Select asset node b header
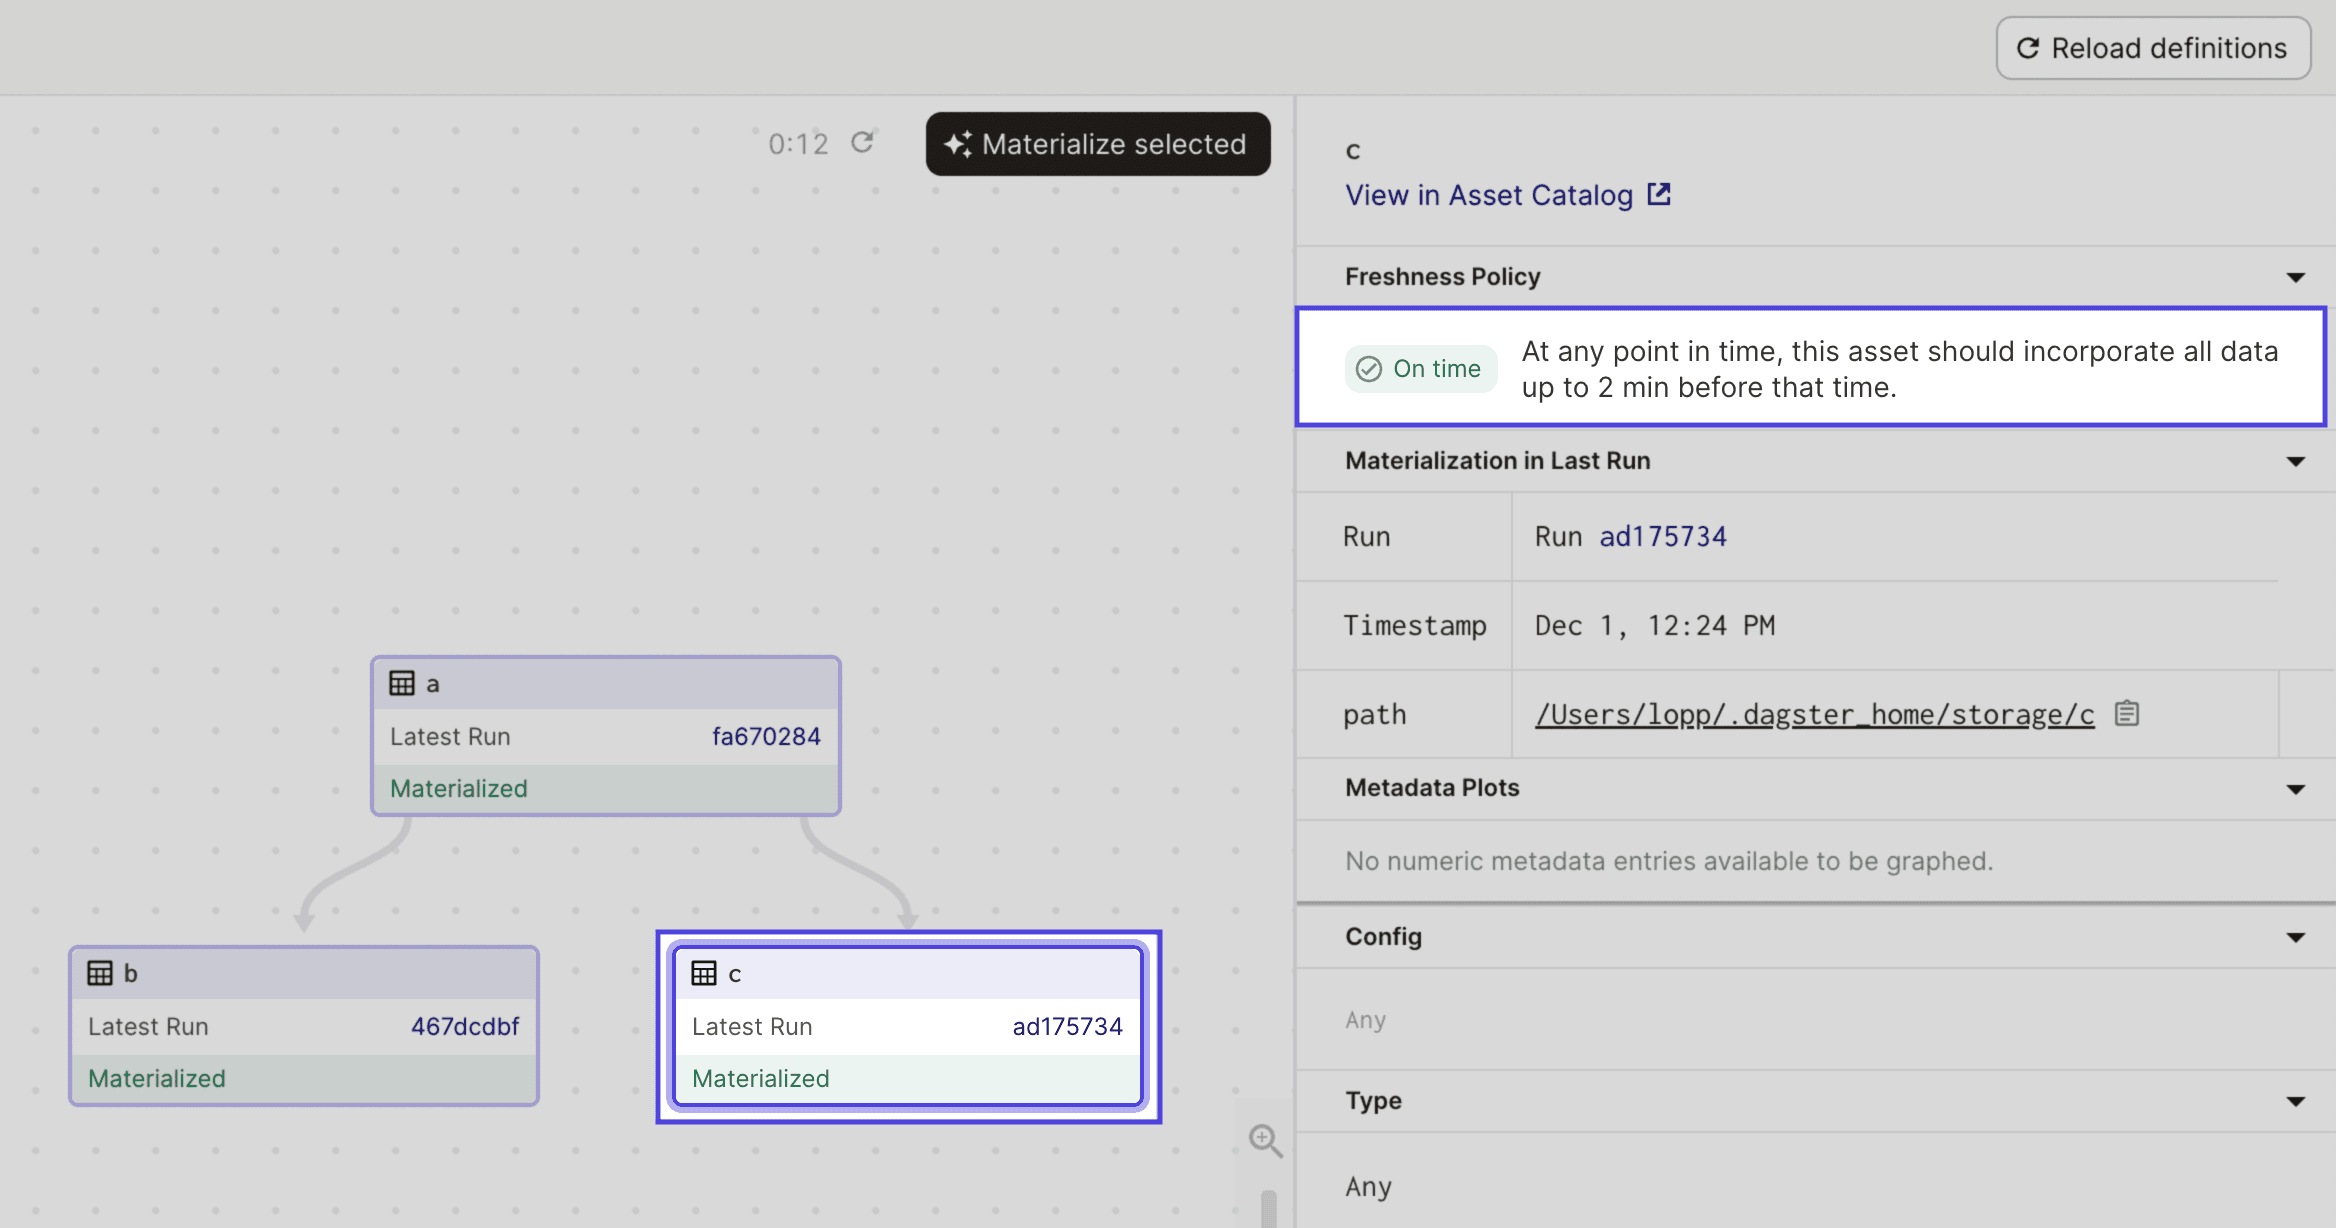This screenshot has height=1228, width=2336. coord(304,974)
